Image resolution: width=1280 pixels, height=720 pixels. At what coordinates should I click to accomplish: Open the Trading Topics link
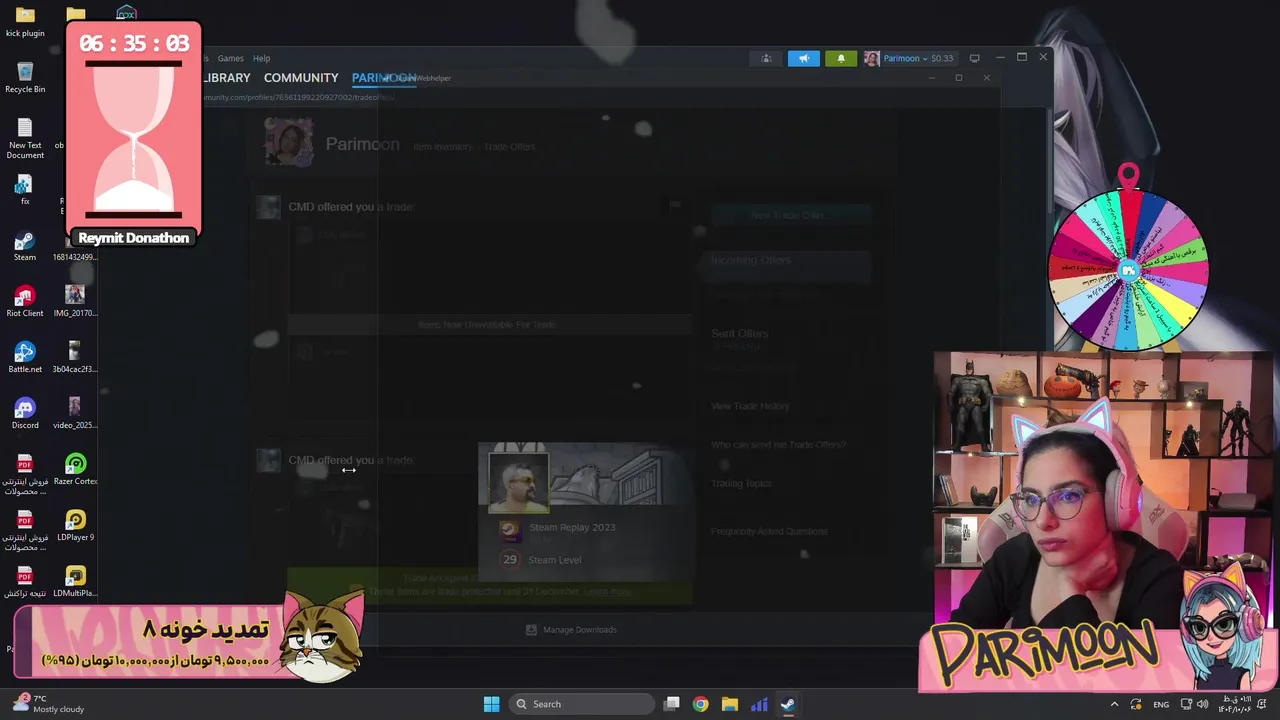pyautogui.click(x=741, y=484)
